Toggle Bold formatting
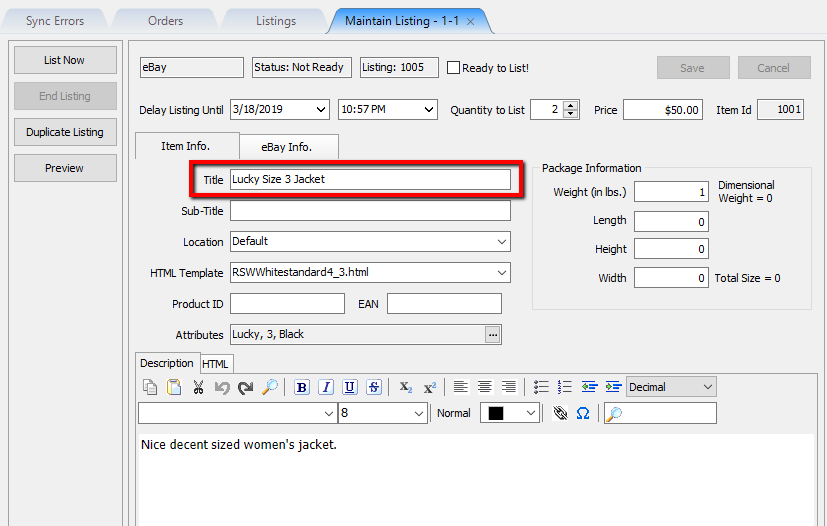The image size is (827, 526). click(302, 387)
